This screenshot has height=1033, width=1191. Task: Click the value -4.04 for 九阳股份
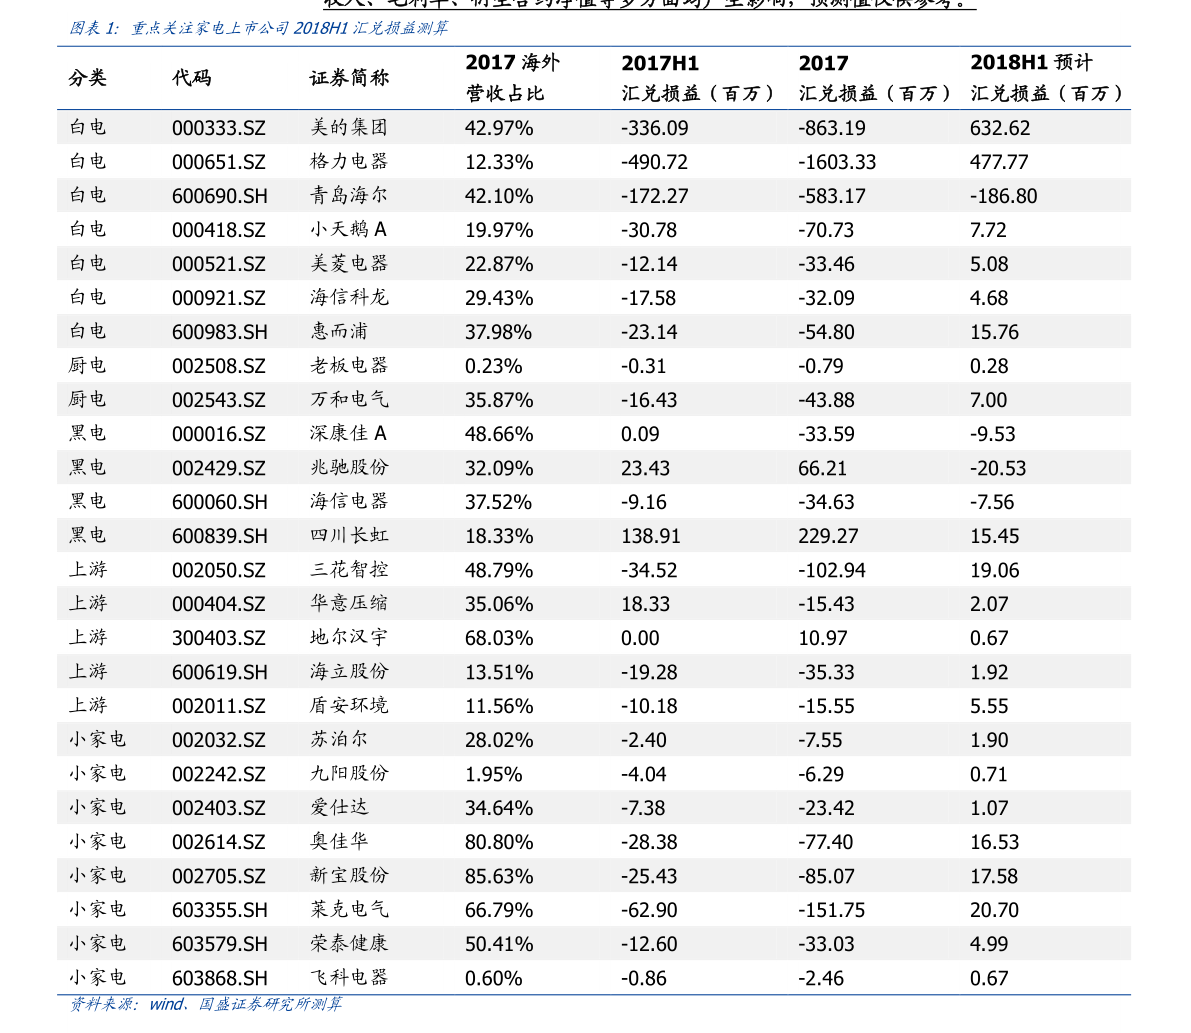(x=643, y=774)
